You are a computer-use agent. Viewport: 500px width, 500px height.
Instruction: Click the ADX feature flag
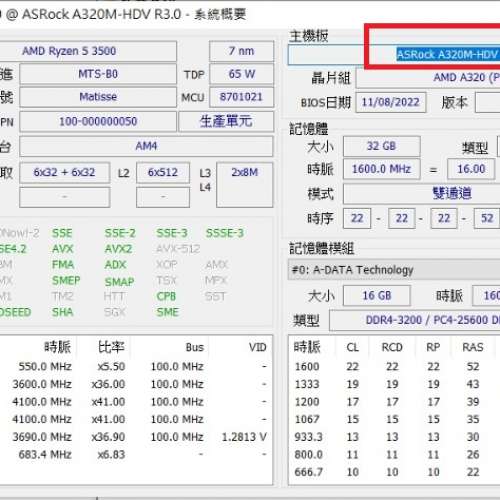(x=115, y=264)
